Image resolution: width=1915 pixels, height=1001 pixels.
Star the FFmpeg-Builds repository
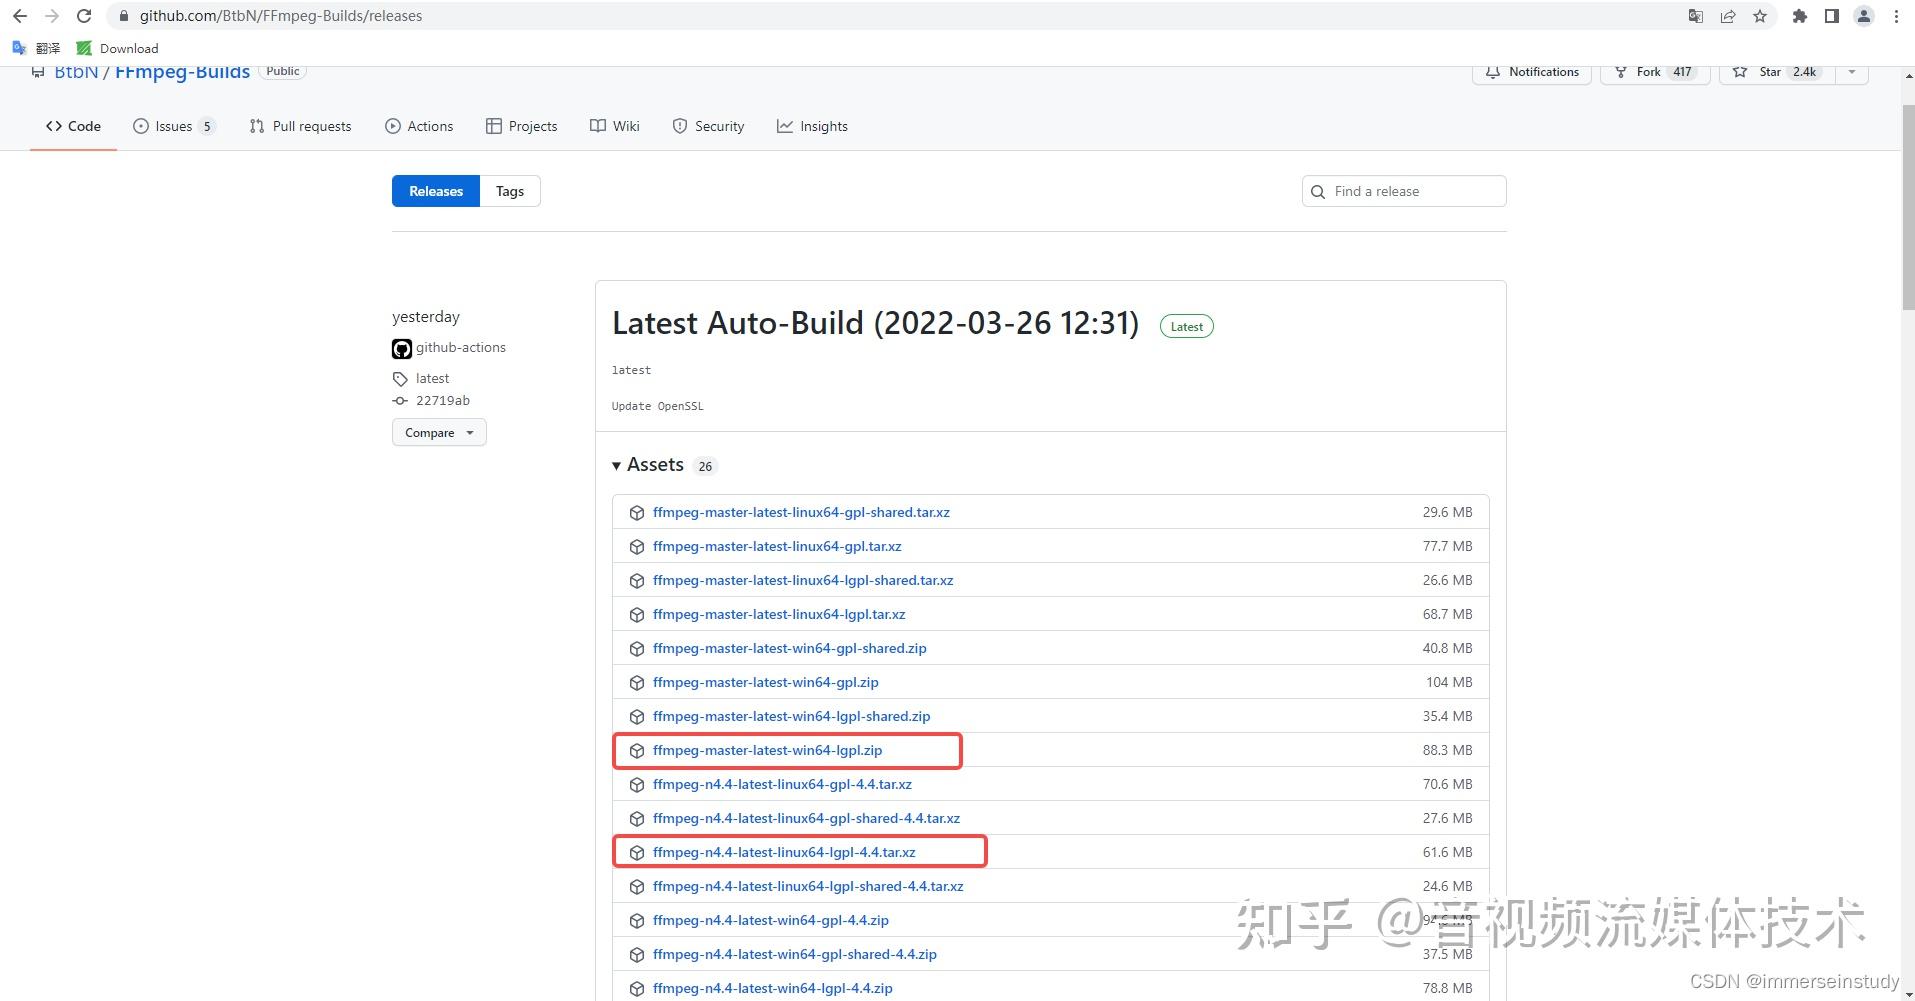pos(1777,72)
